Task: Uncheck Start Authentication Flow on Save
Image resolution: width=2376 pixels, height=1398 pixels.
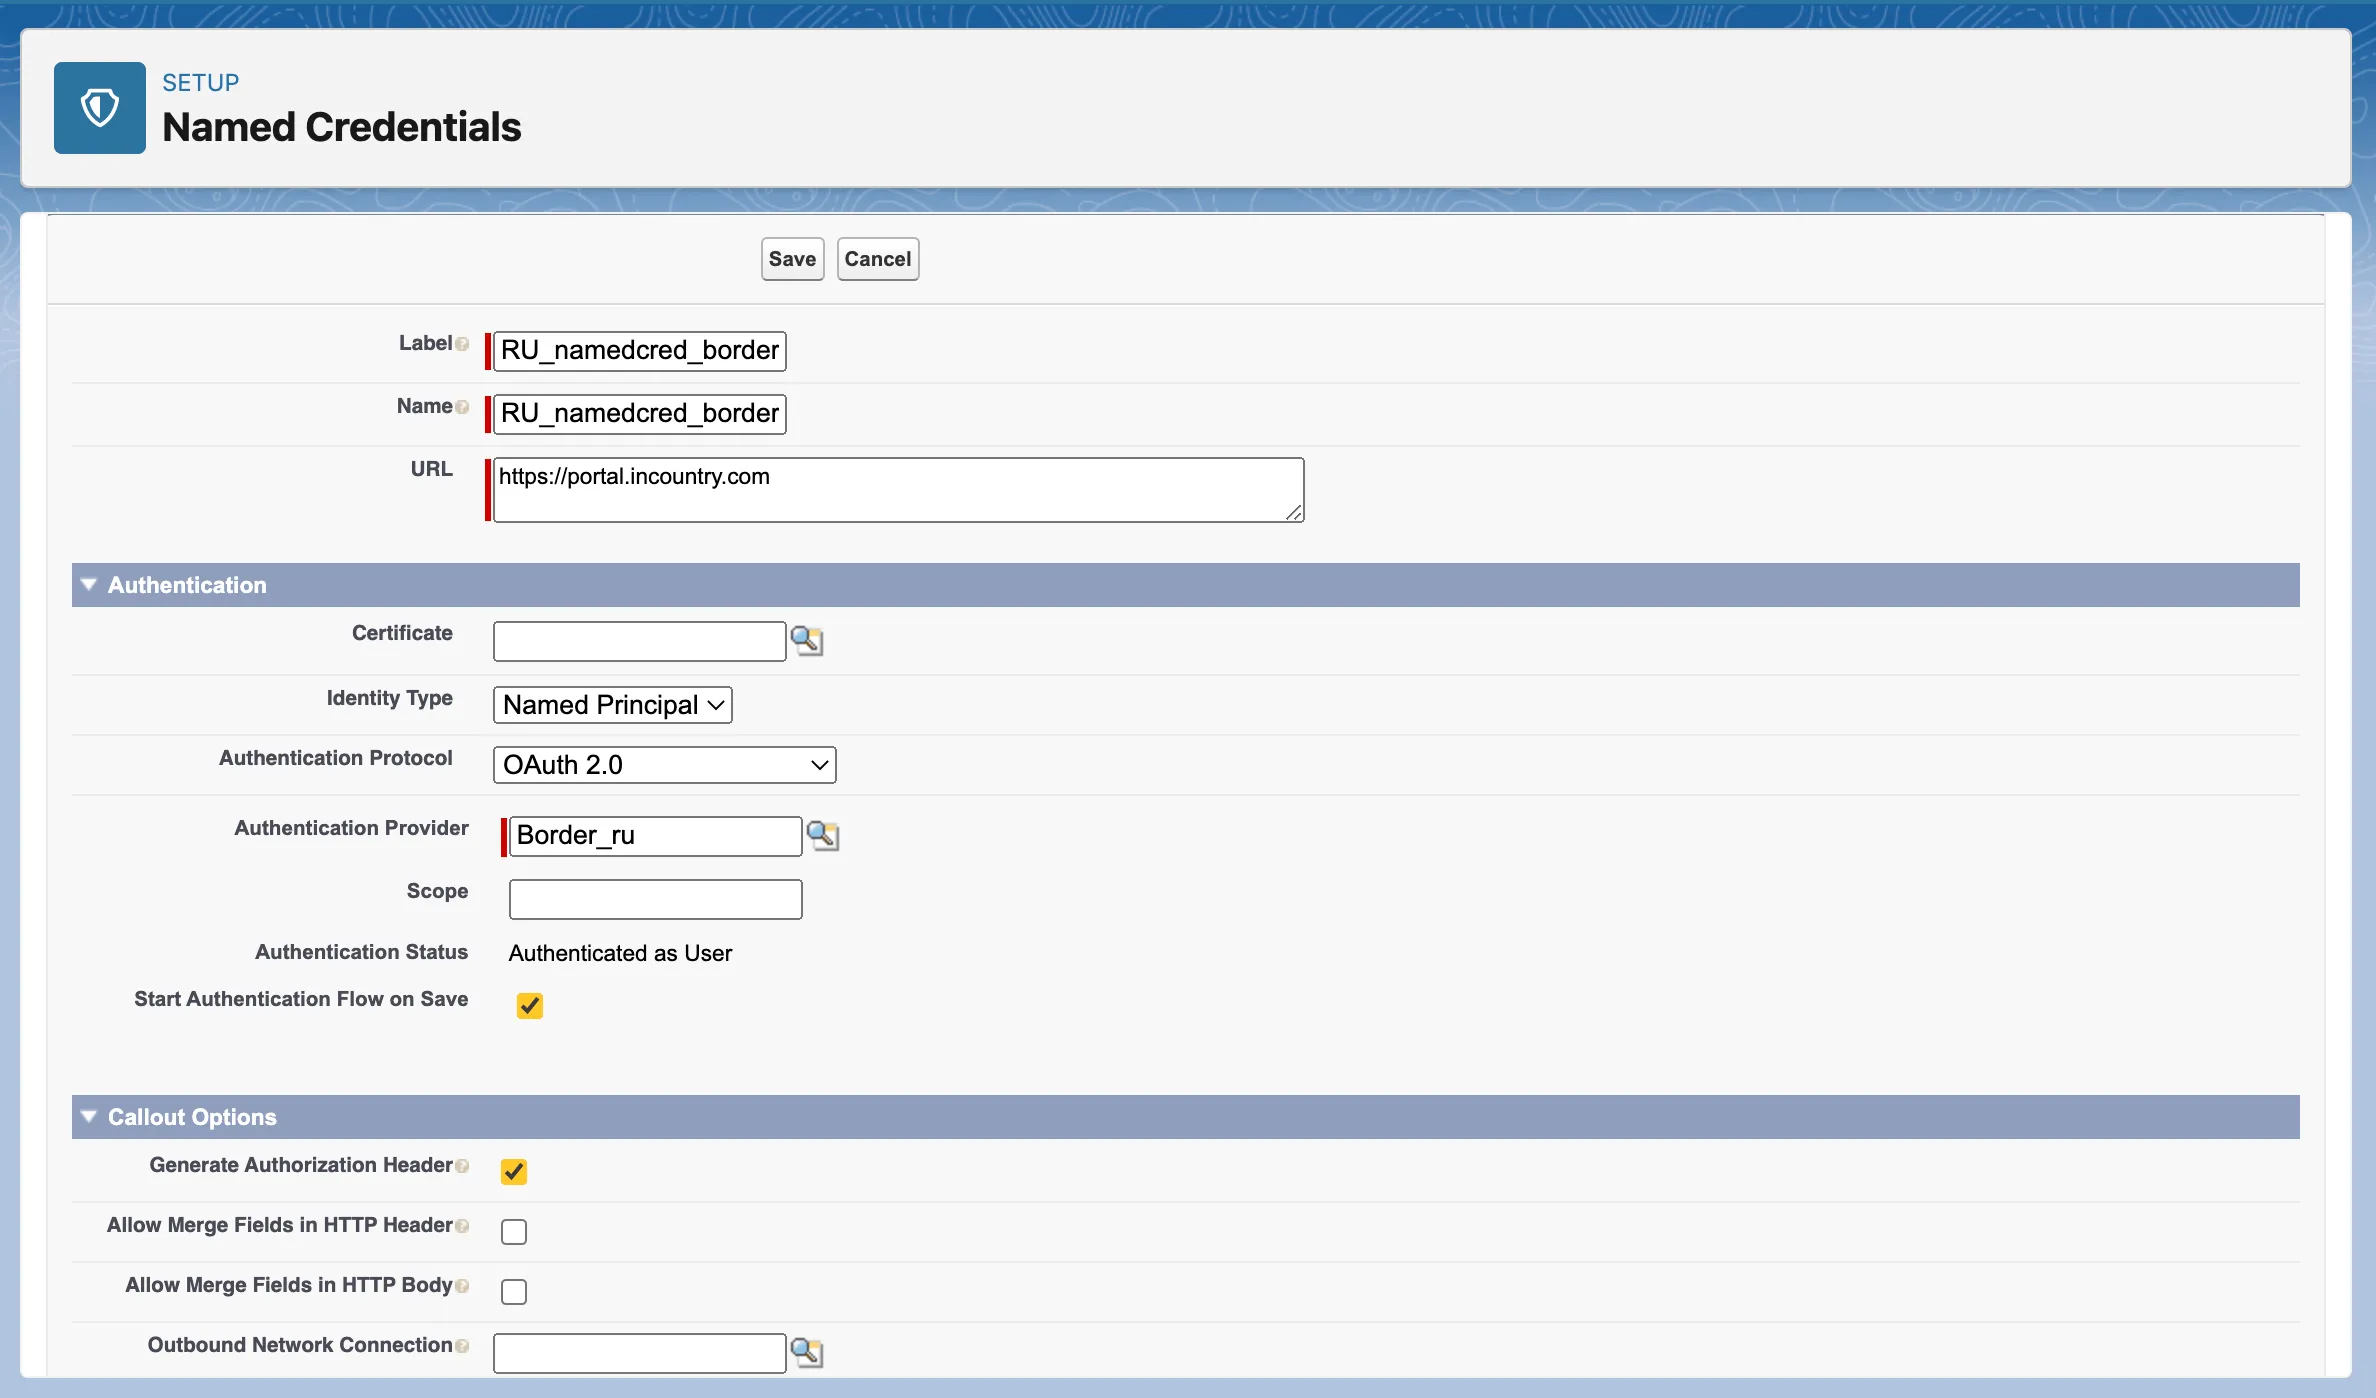Action: 530,1005
